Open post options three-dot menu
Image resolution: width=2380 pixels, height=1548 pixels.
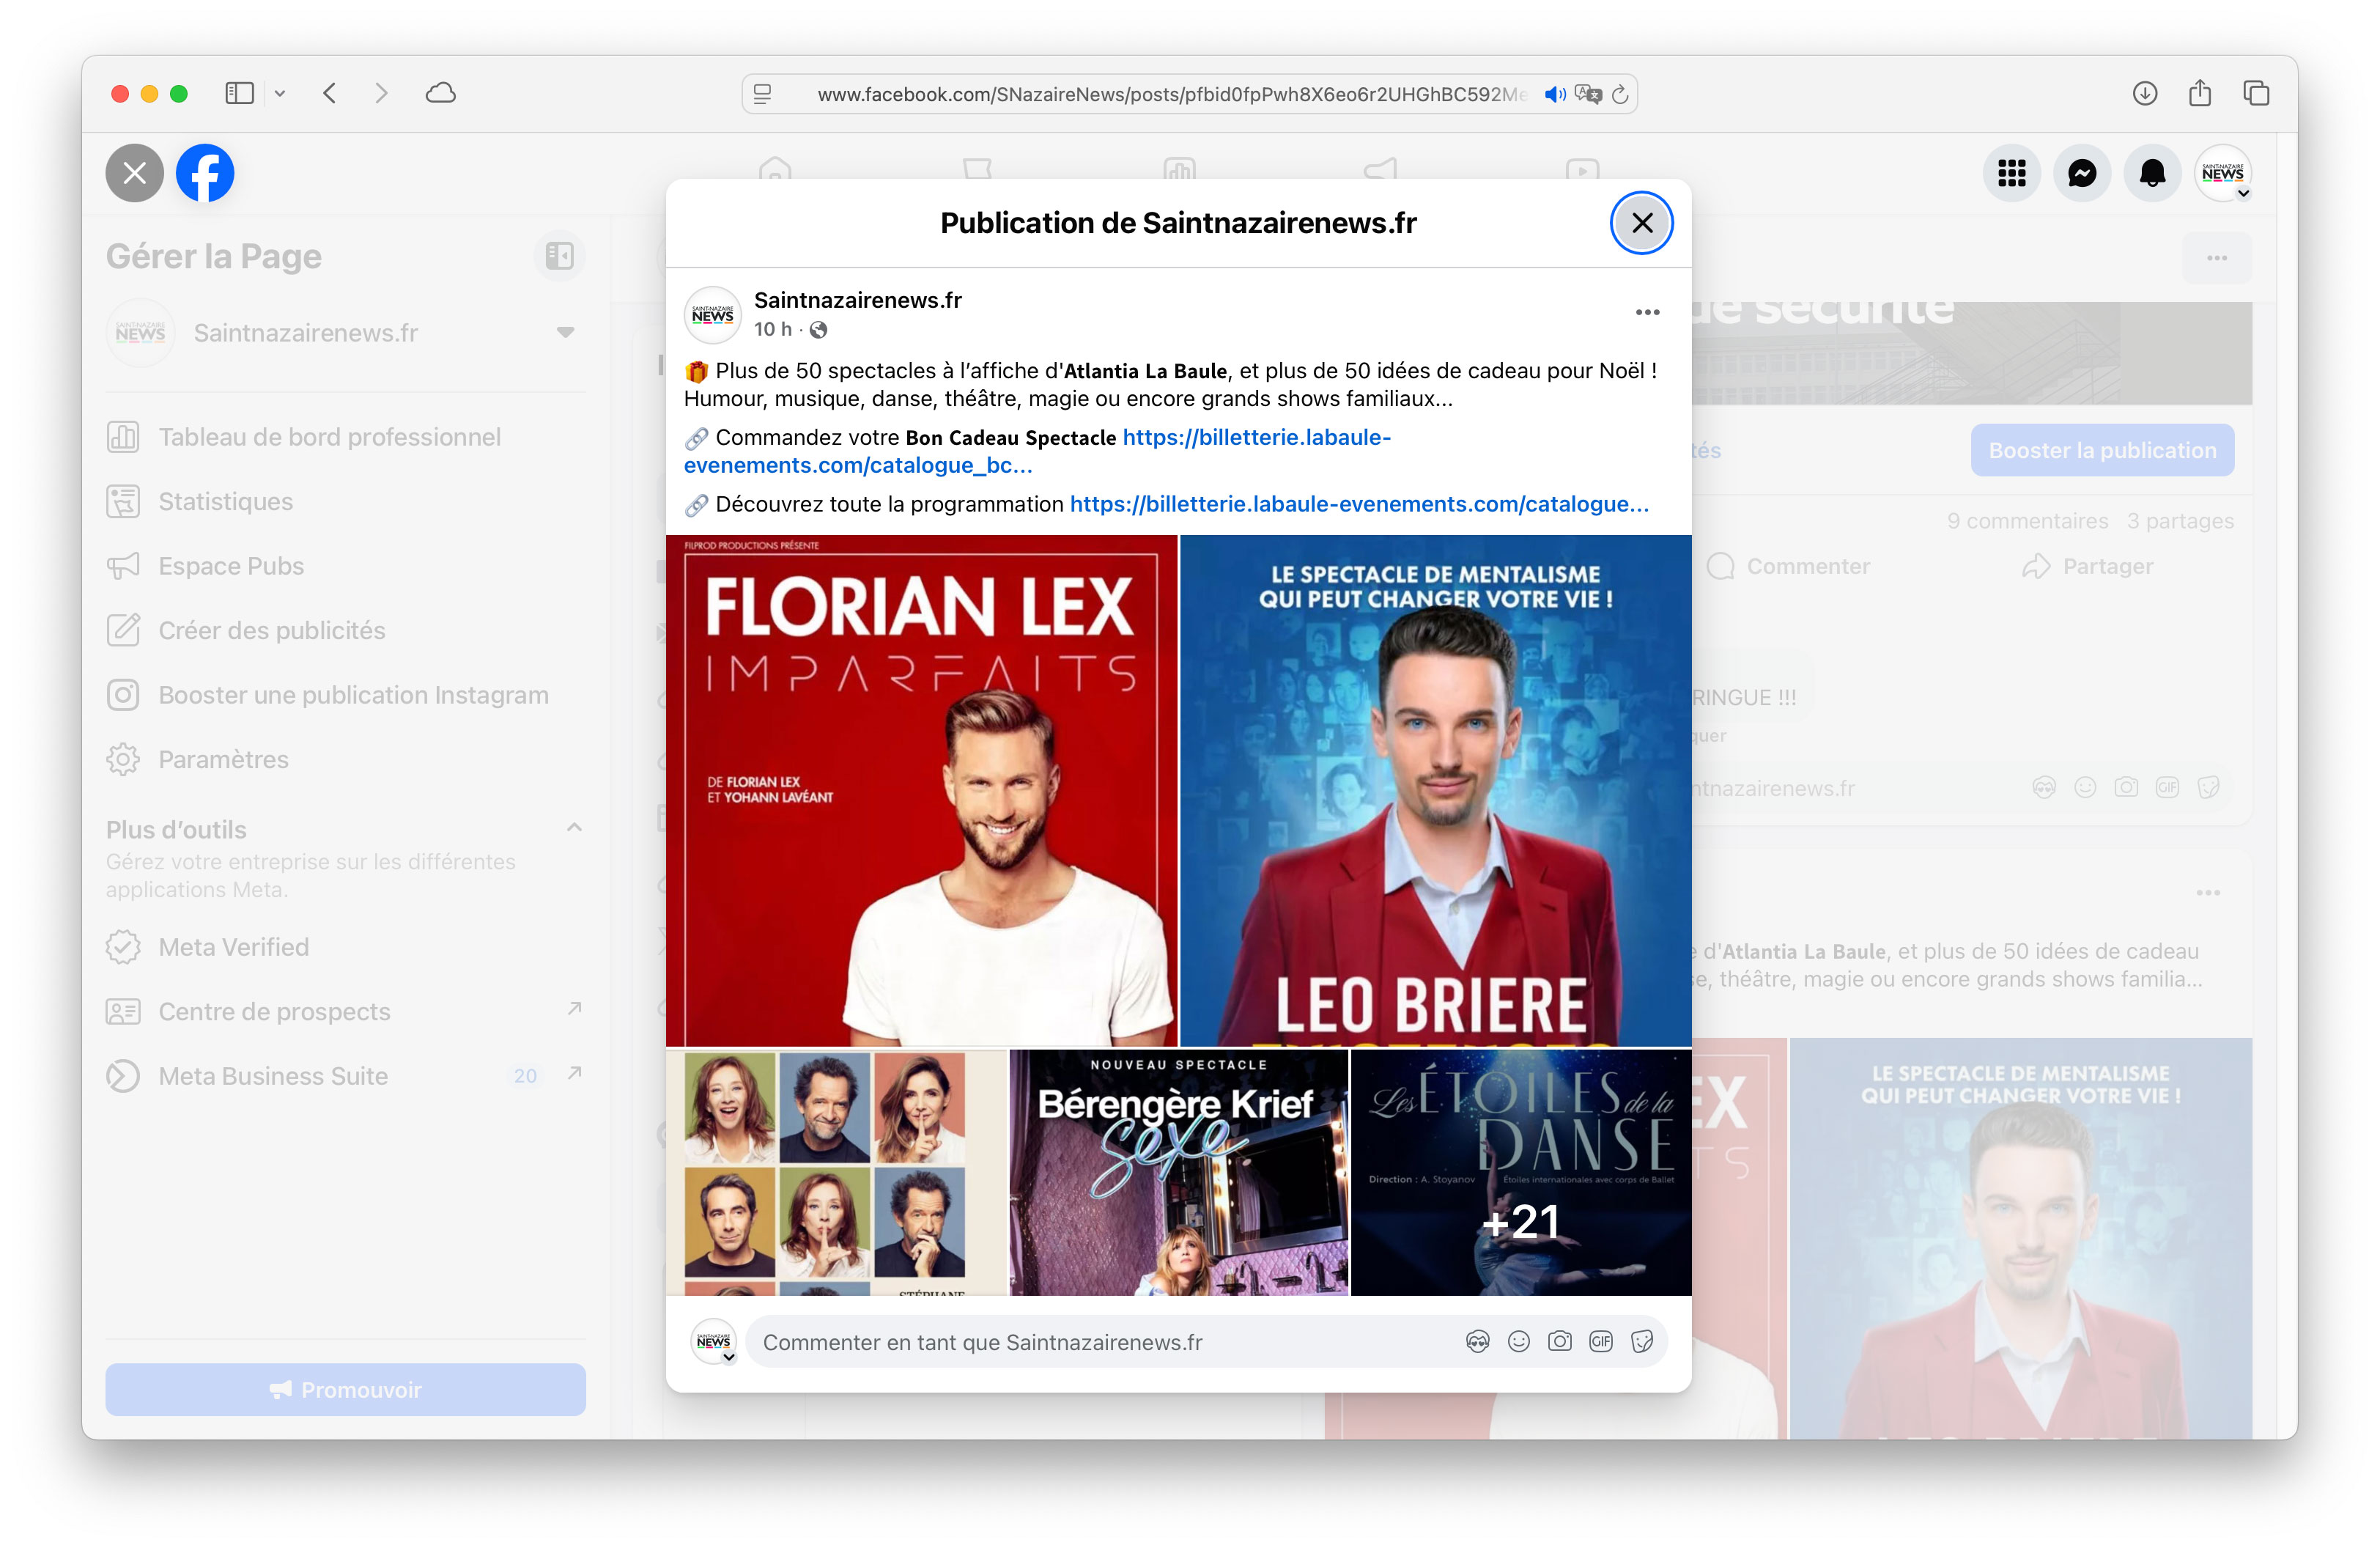(x=1647, y=313)
